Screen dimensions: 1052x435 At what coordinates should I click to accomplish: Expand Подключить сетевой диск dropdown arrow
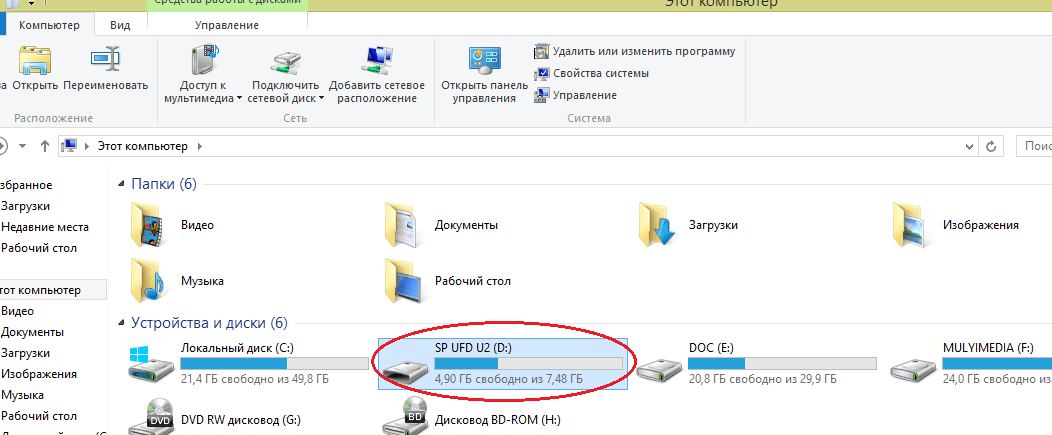pyautogui.click(x=321, y=99)
